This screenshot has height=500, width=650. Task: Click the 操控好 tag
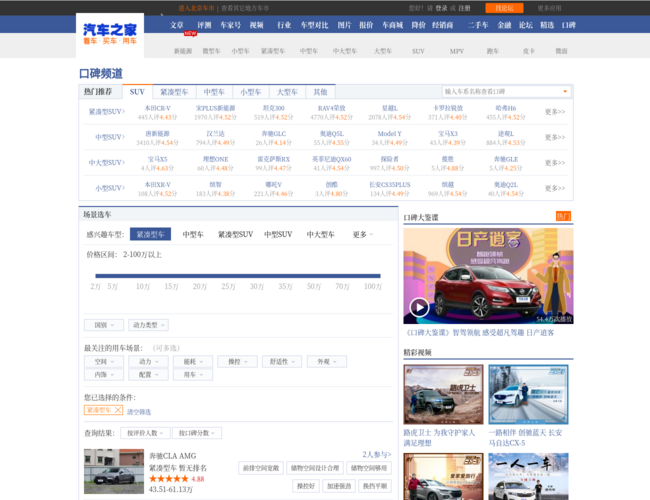pyautogui.click(x=306, y=486)
